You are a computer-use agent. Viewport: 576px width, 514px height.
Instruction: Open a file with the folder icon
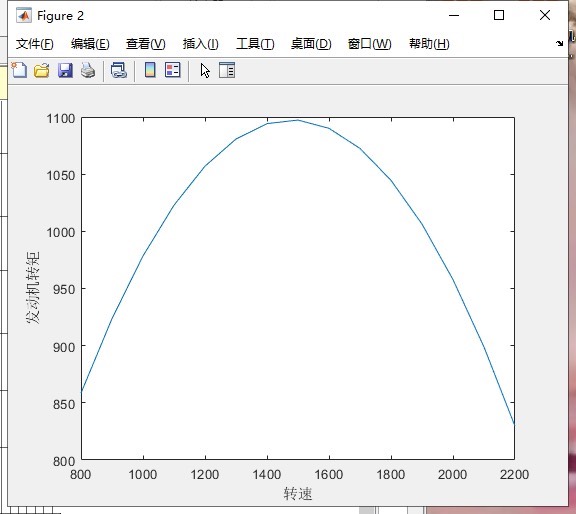(x=42, y=70)
